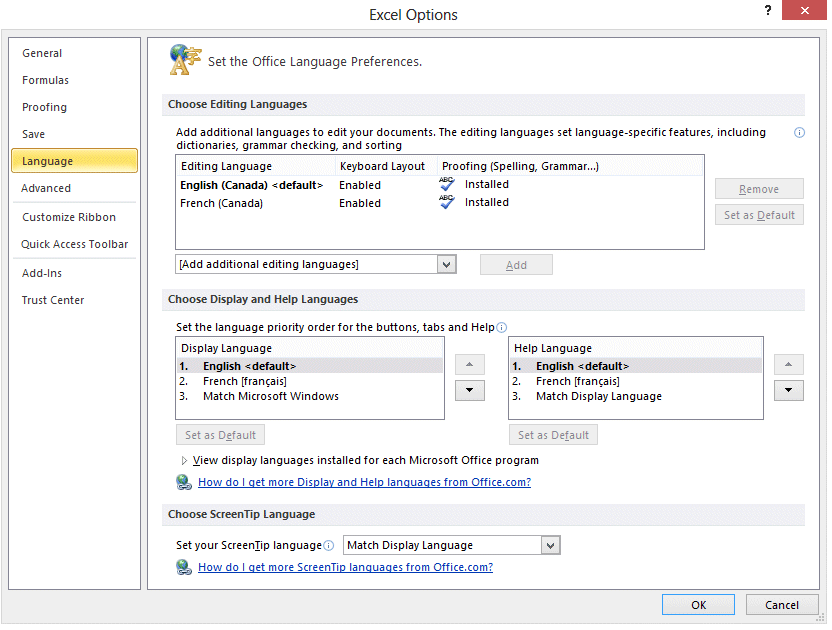Click the Help question mark in the title bar
This screenshot has height=630, width=832.
[x=767, y=11]
